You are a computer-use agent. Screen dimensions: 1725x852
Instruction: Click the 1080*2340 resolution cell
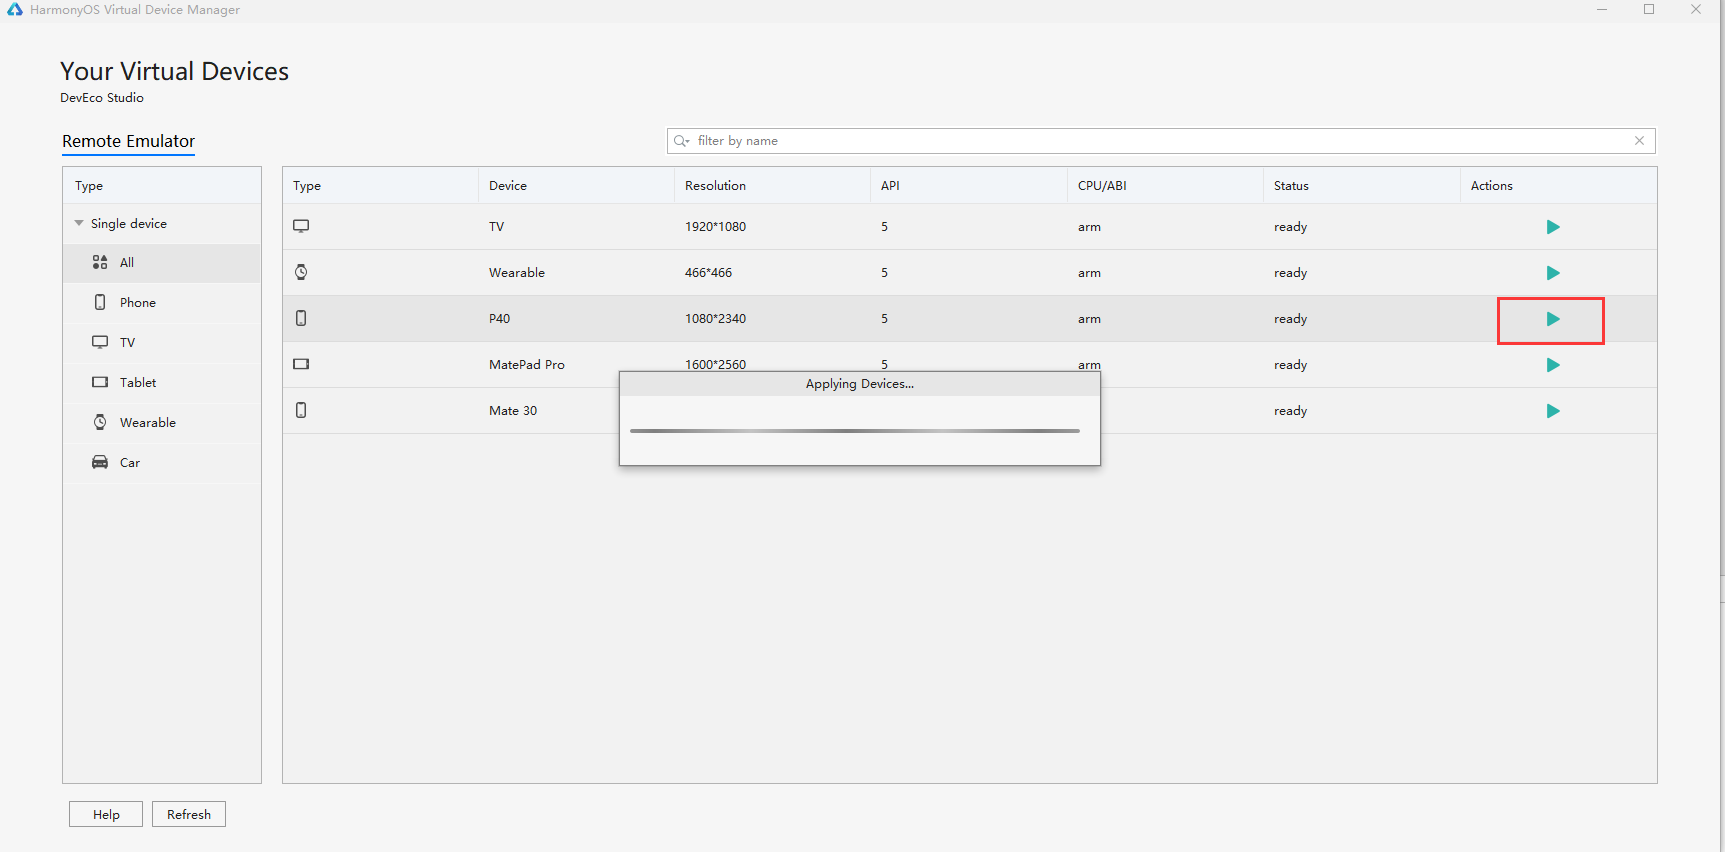(715, 319)
